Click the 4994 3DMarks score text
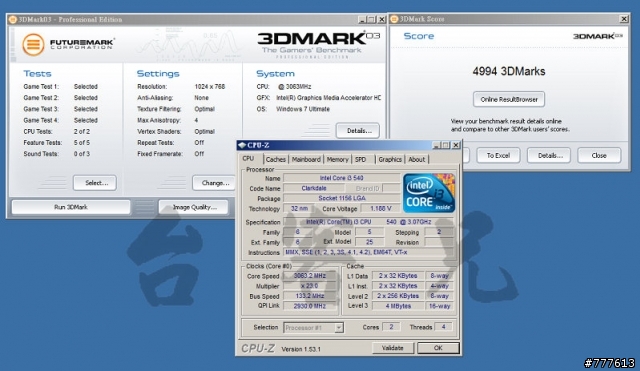Screen dimensions: 640x371 (509, 71)
